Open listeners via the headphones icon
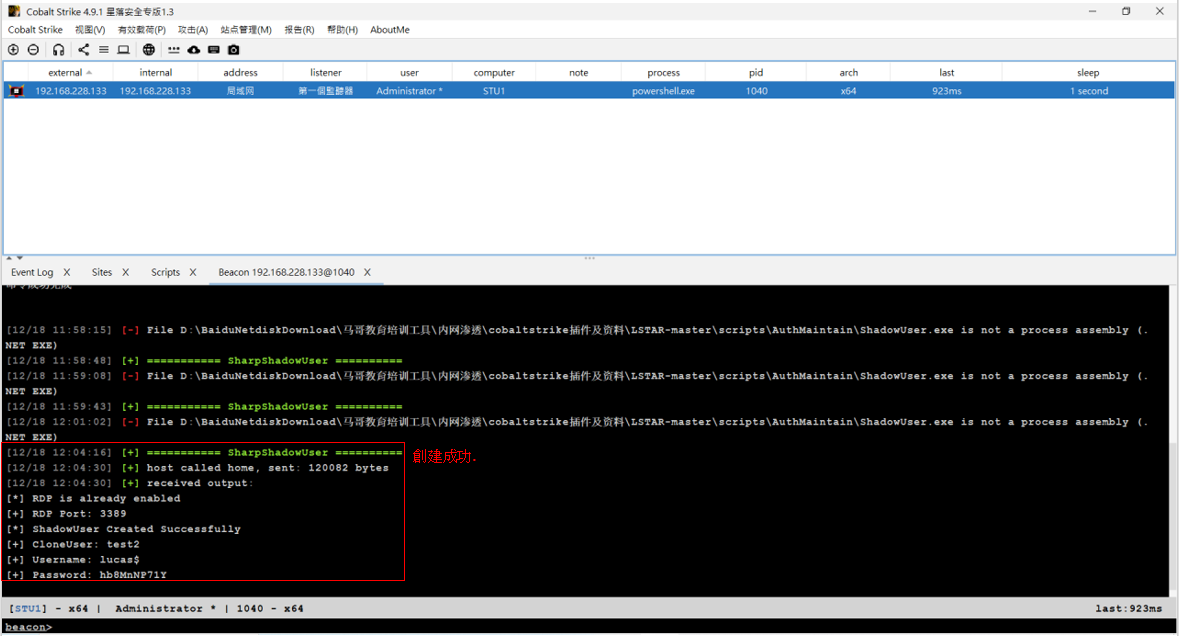Viewport: 1179px width, 636px height. tap(59, 50)
